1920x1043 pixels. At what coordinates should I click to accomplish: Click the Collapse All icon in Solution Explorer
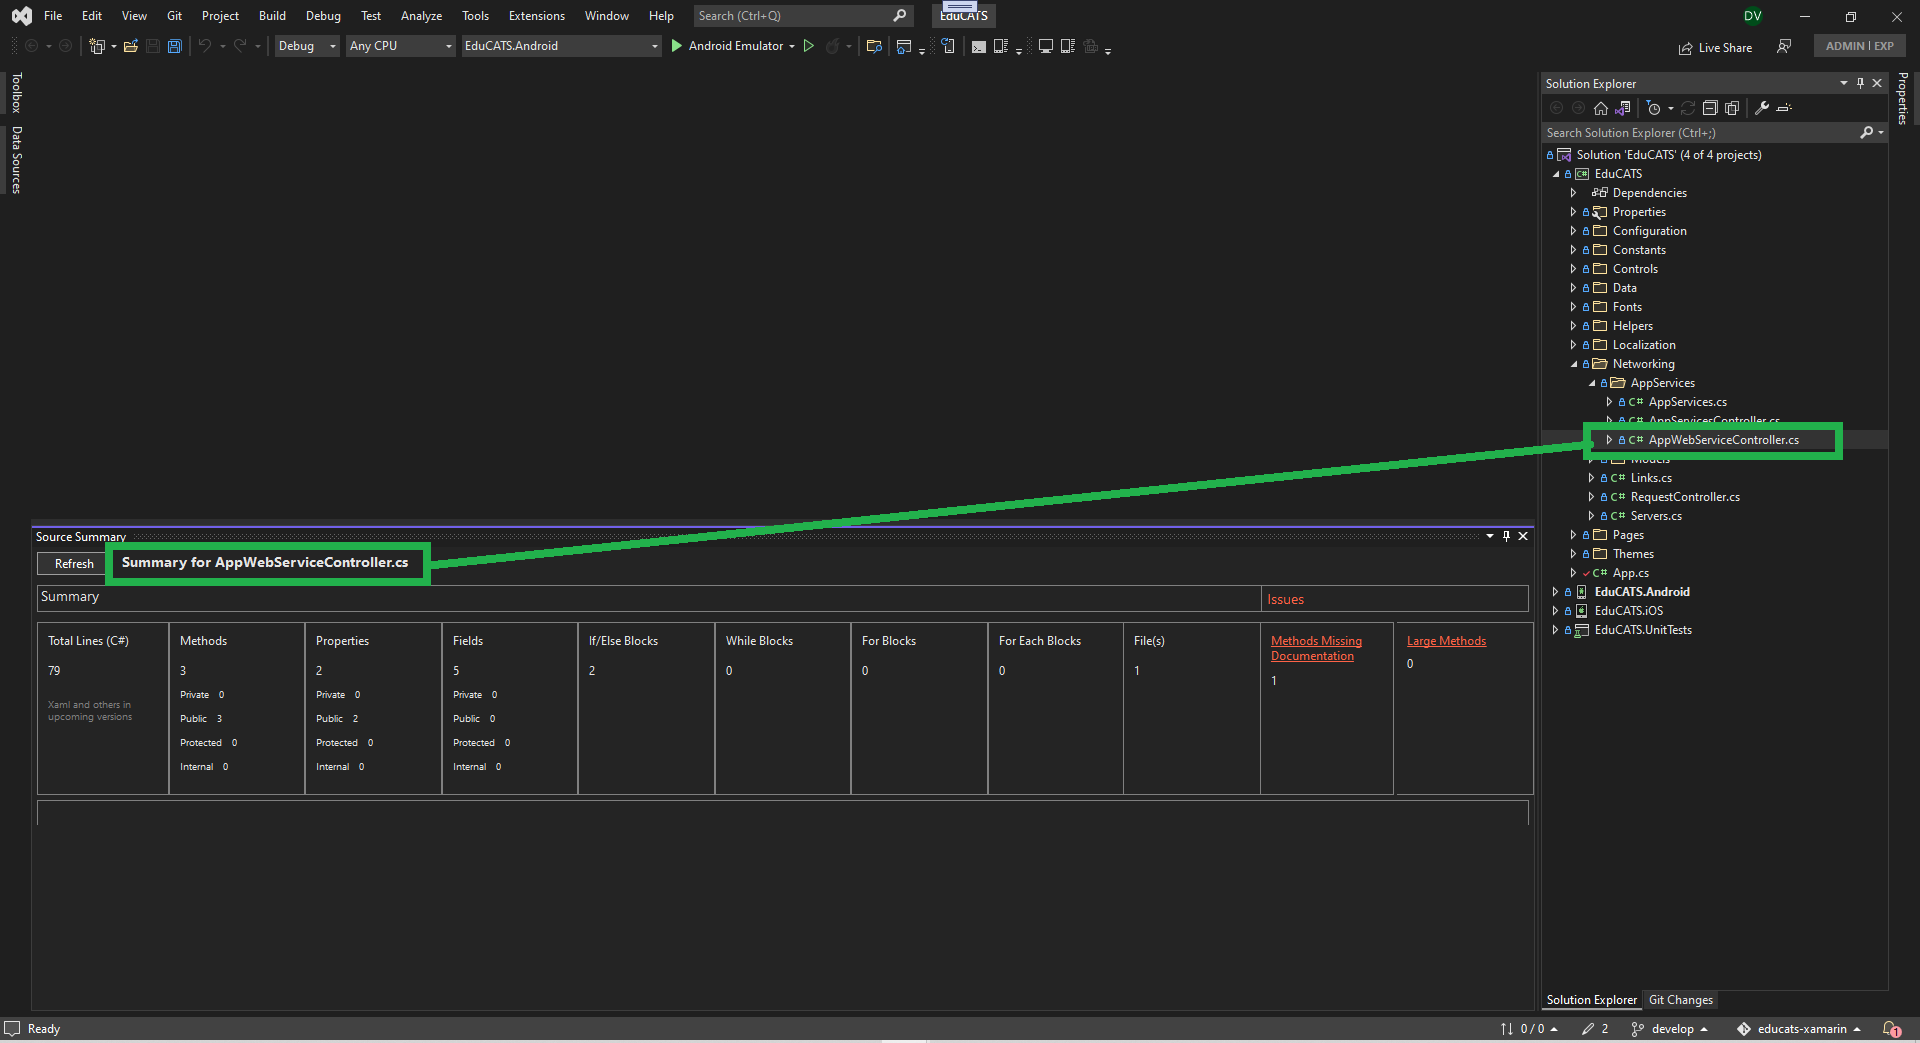coord(1710,108)
